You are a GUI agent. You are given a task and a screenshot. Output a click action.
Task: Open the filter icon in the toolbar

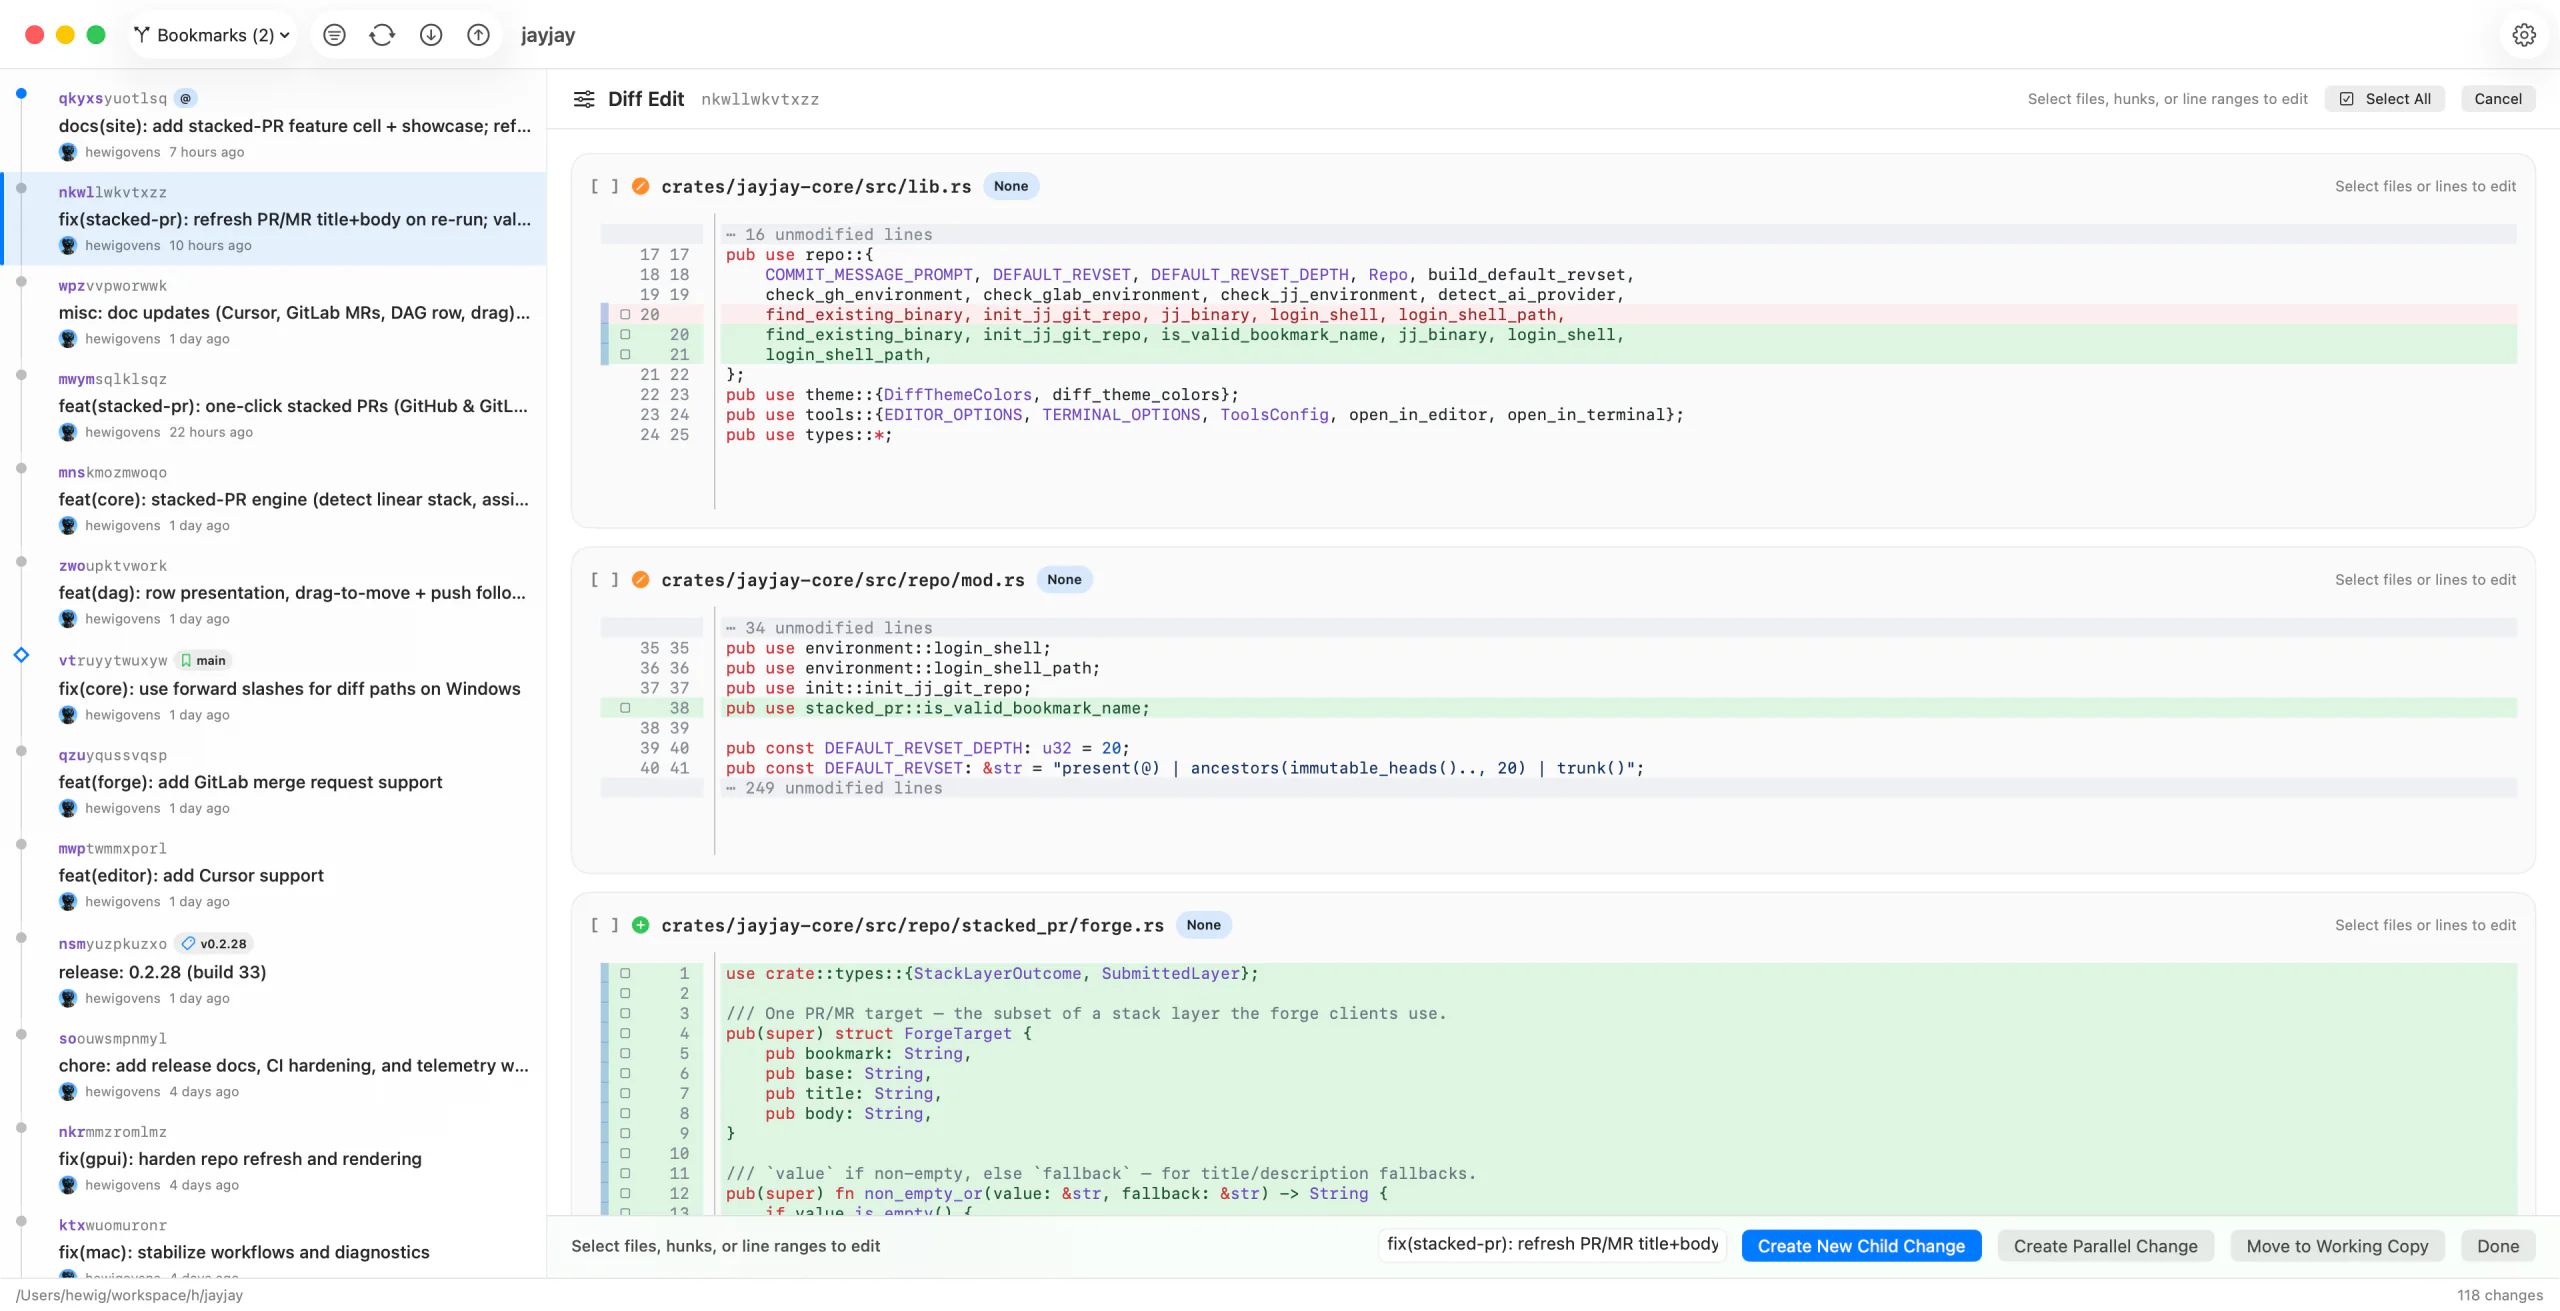[x=334, y=35]
